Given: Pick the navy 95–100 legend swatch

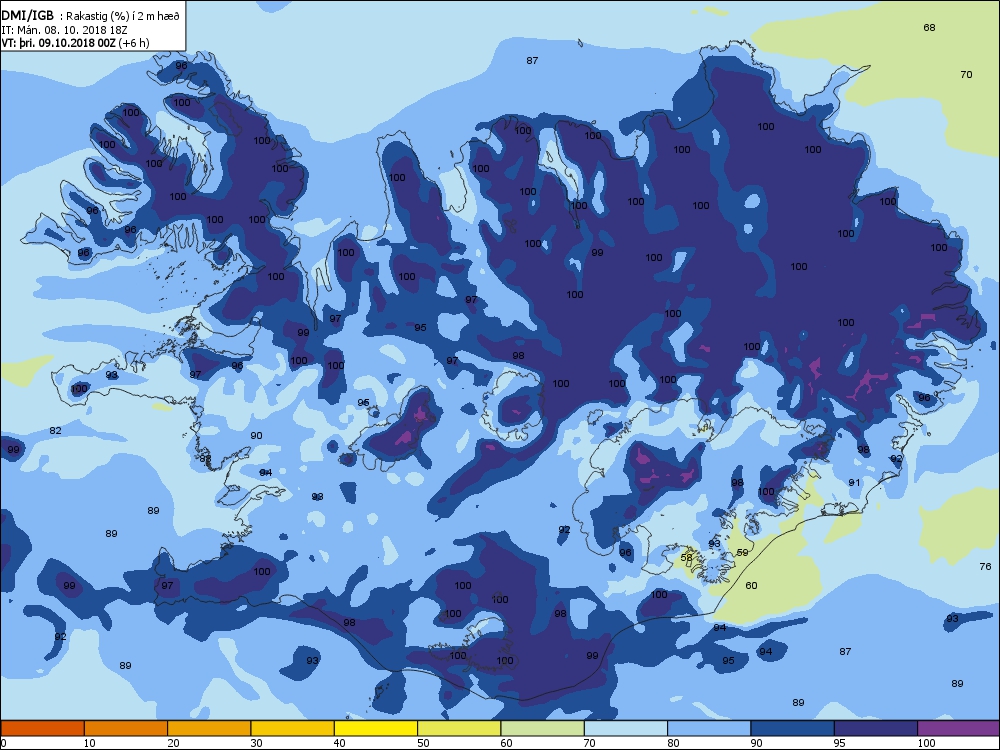Looking at the screenshot, I should tap(876, 728).
